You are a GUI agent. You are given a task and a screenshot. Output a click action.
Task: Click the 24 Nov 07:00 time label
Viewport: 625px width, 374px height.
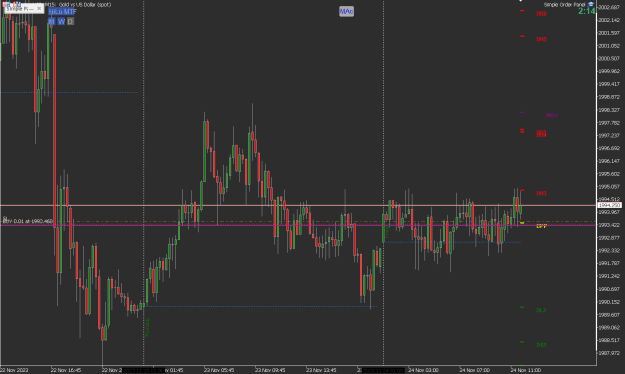[474, 370]
